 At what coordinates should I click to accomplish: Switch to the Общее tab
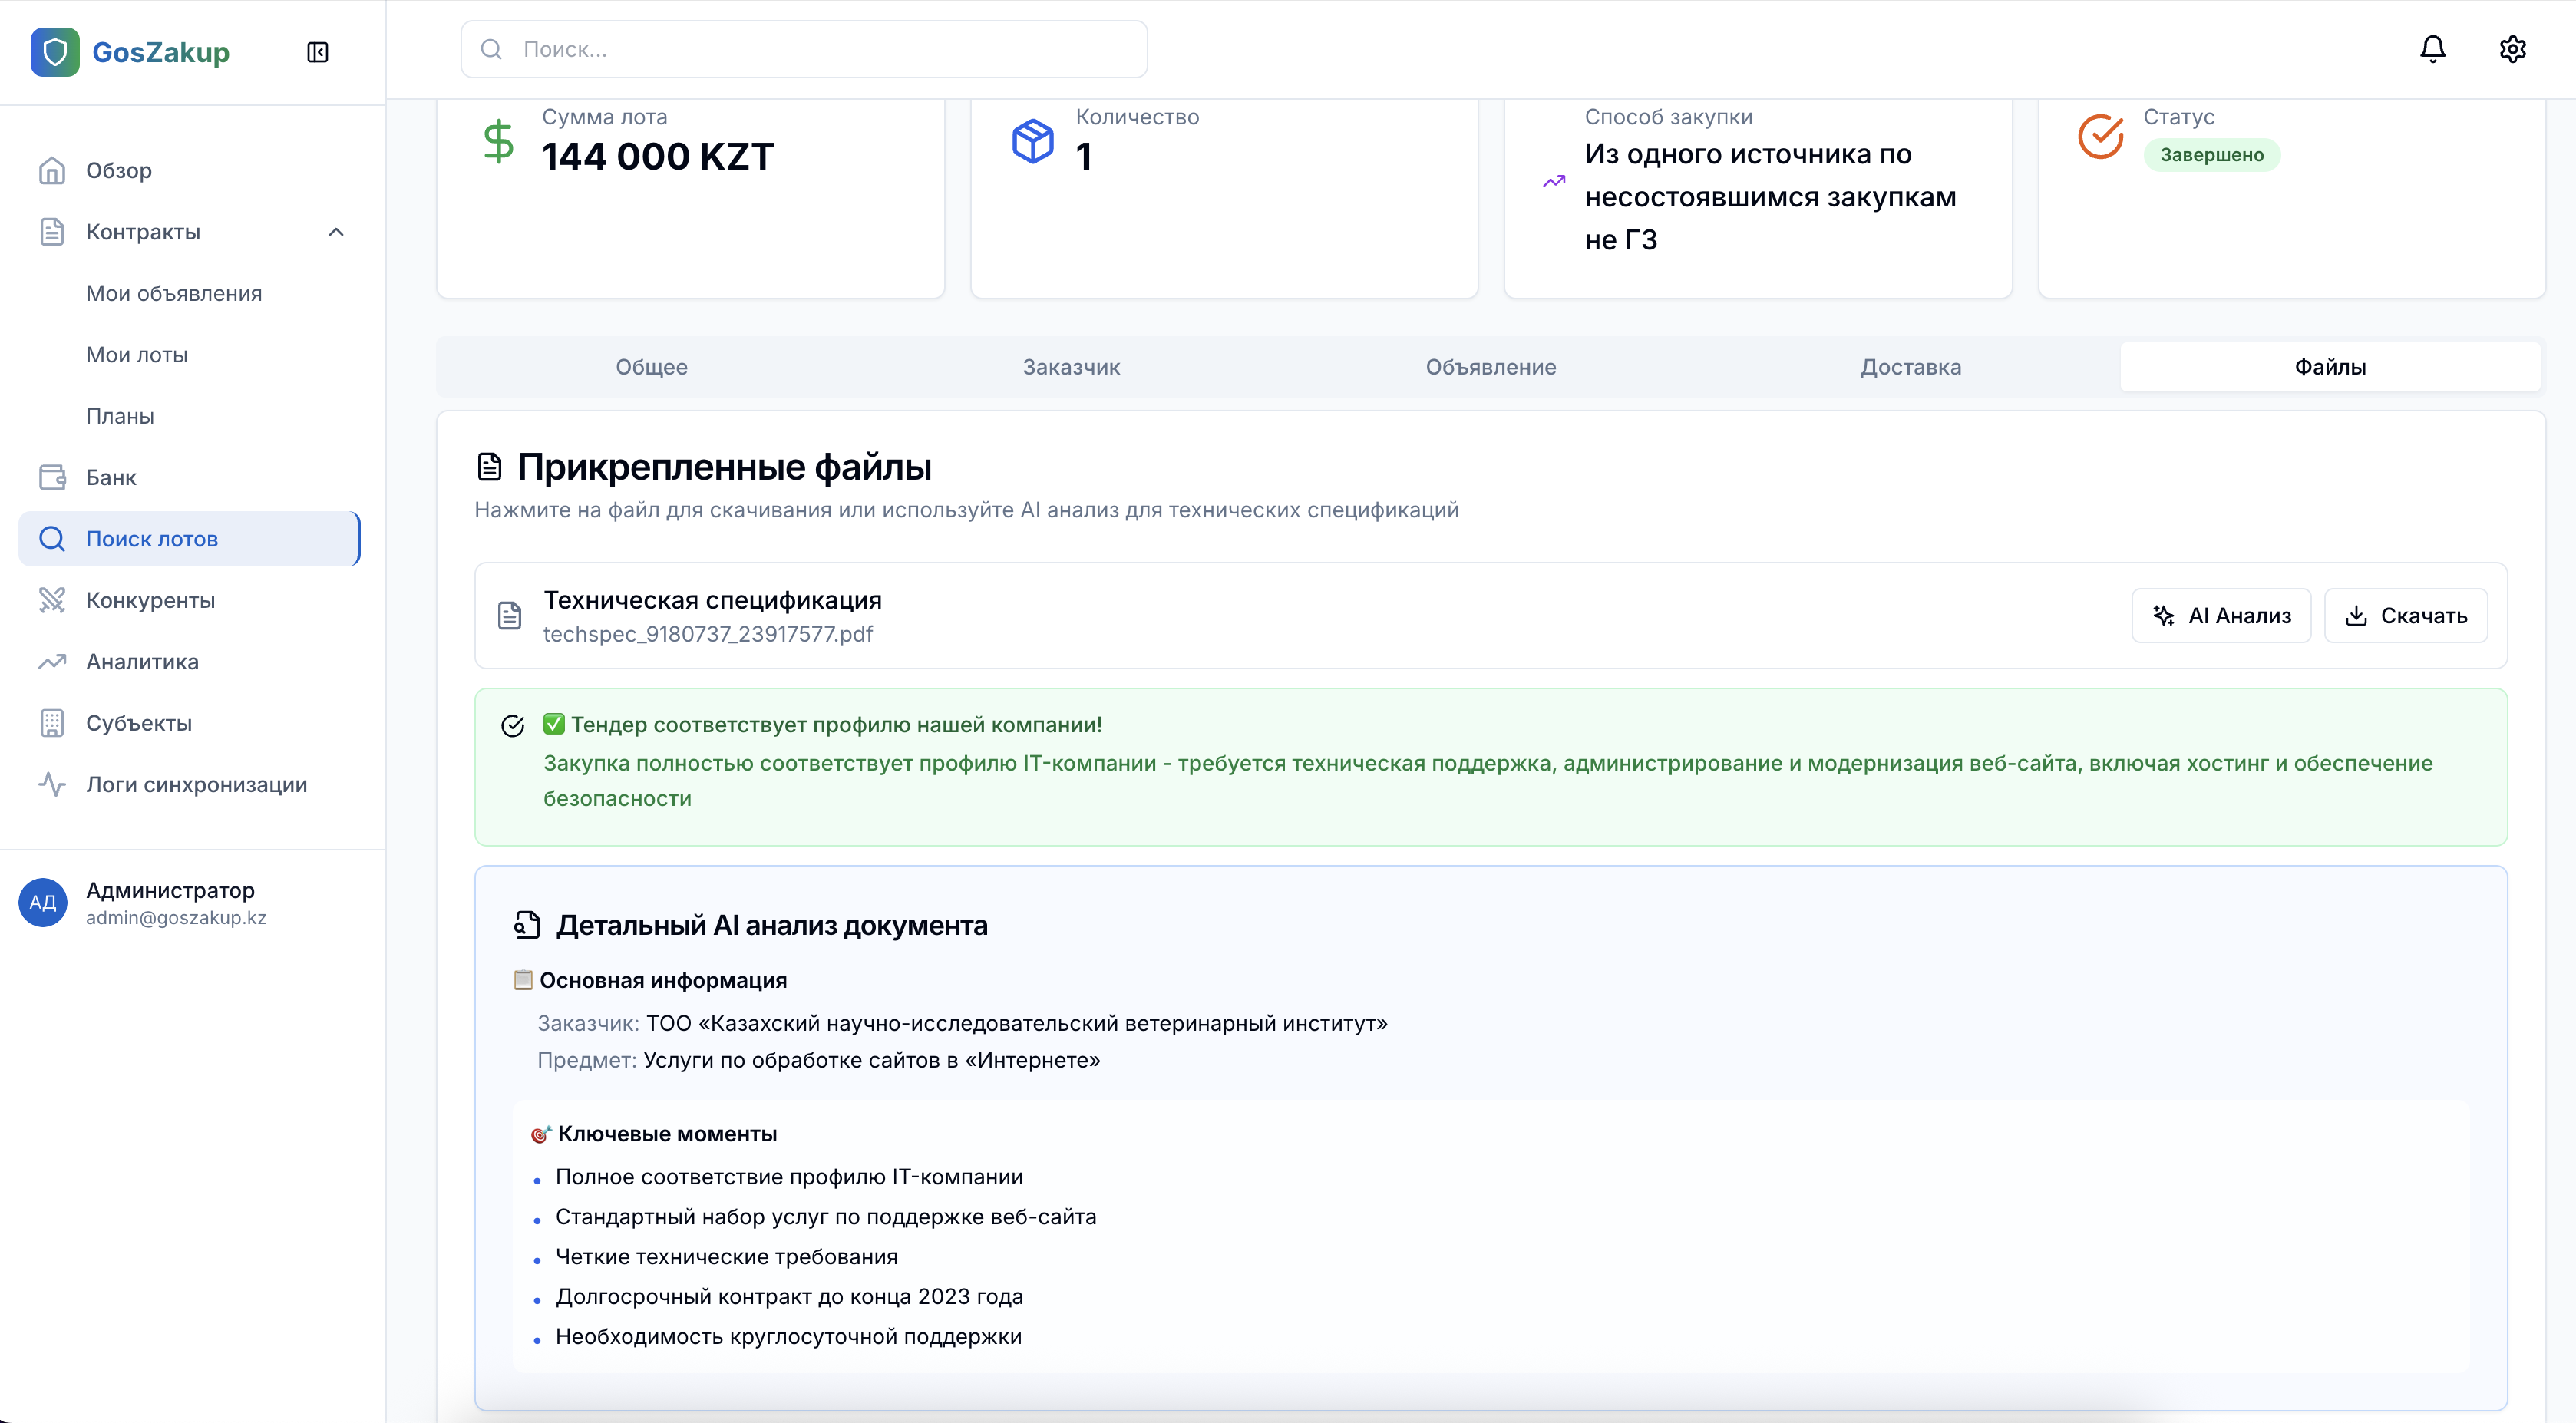[x=651, y=367]
